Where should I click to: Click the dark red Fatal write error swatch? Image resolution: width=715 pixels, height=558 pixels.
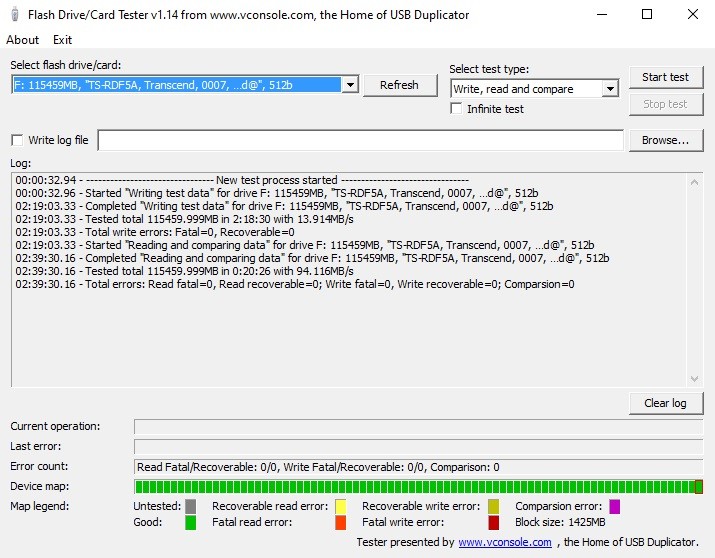493,522
